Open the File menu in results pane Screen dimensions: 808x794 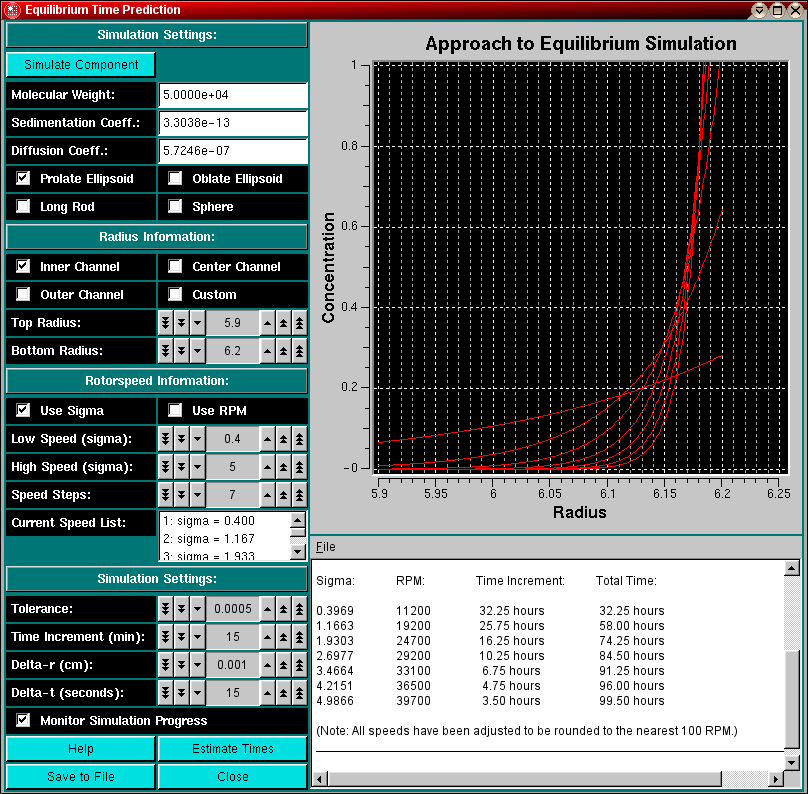click(x=326, y=547)
